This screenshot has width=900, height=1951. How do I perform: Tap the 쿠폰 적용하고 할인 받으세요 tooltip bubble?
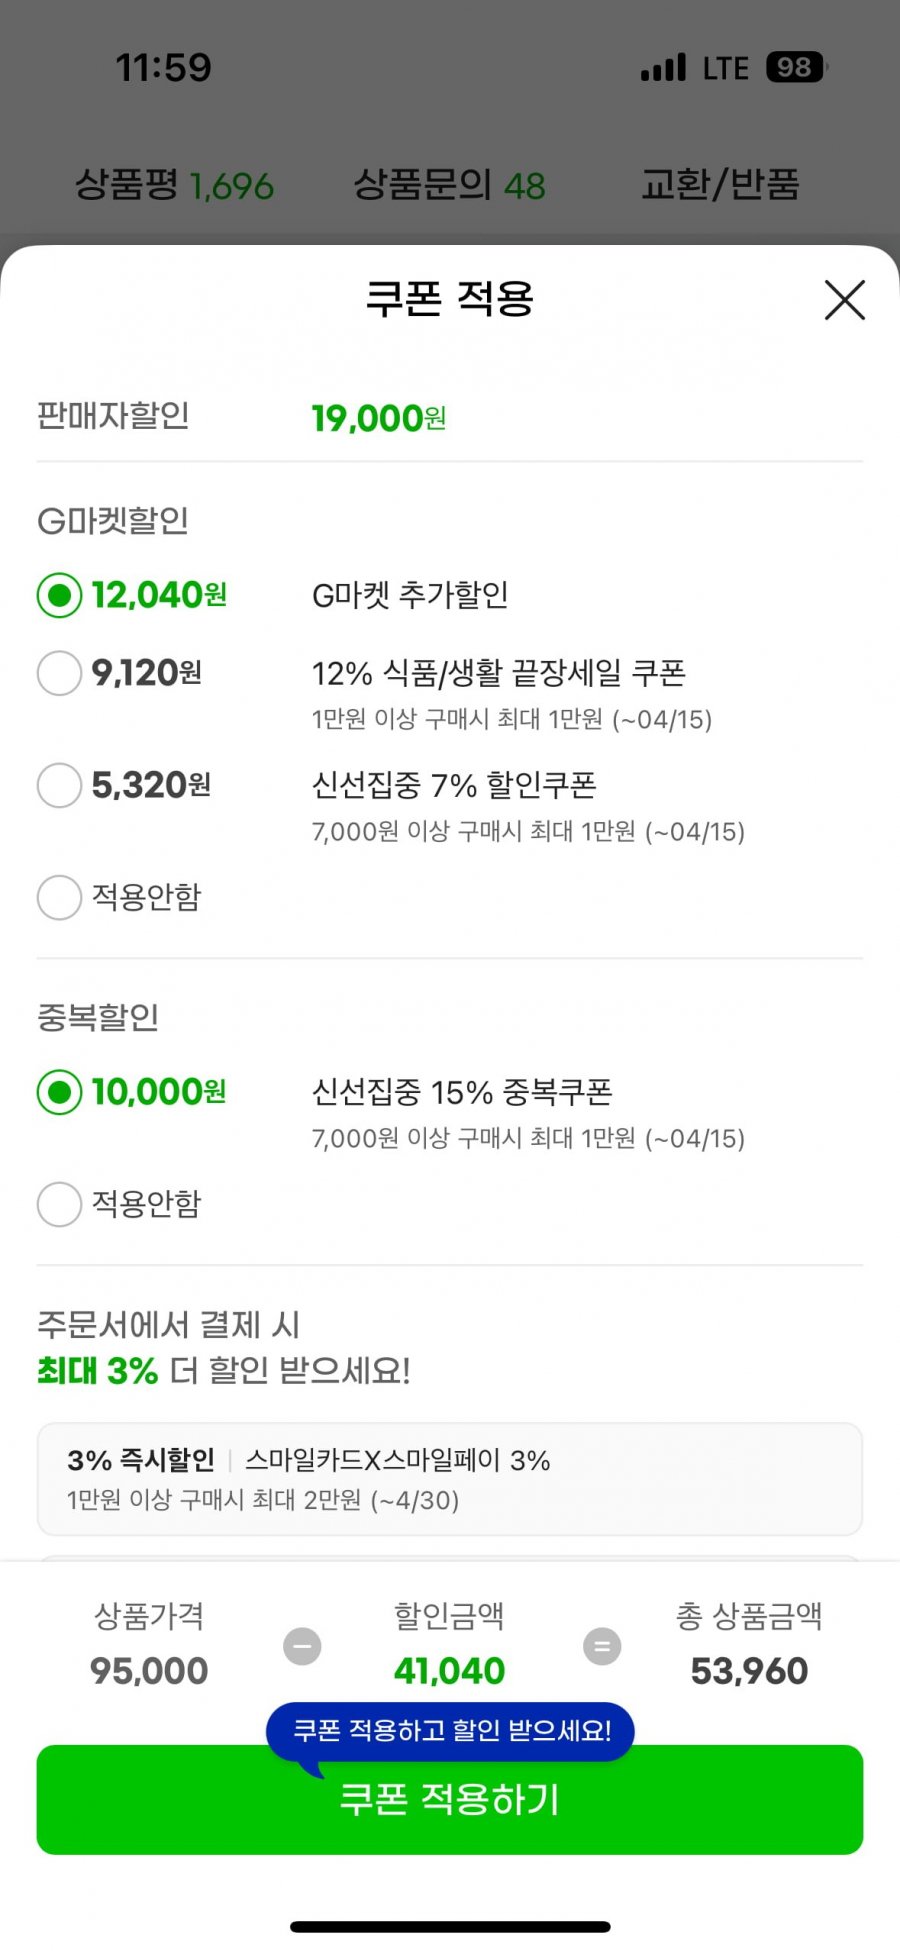(450, 1732)
